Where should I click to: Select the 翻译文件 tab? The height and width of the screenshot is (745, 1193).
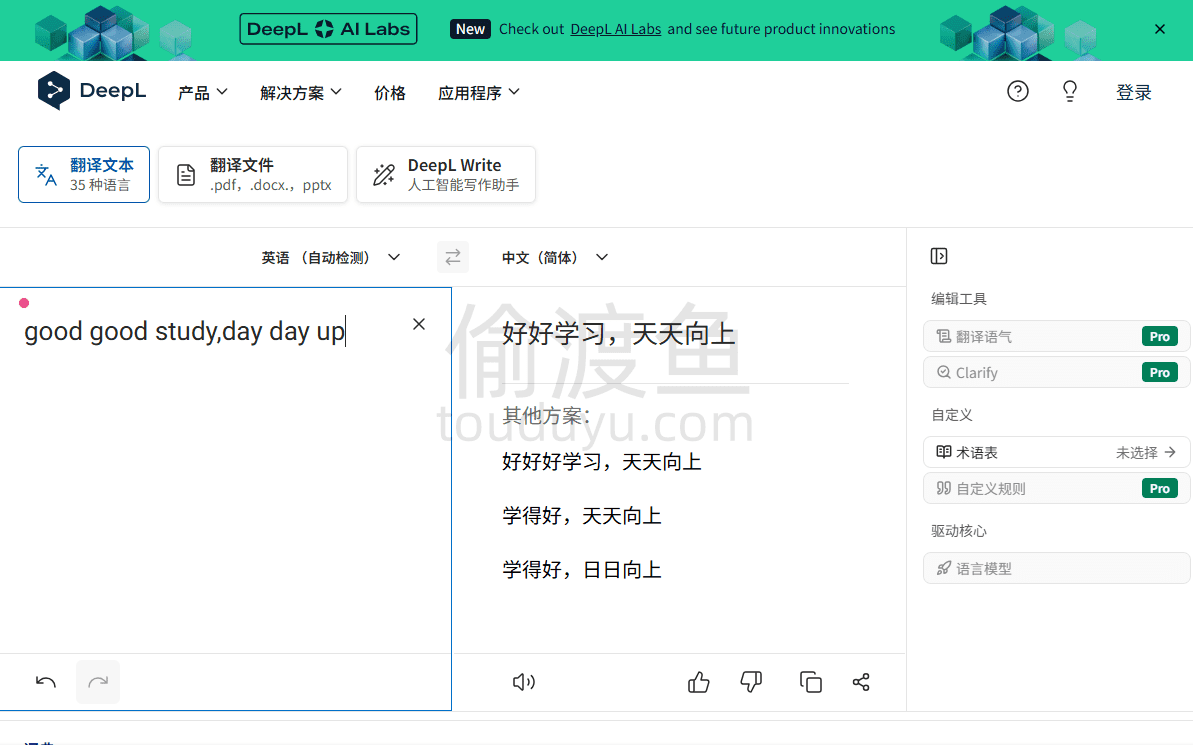point(253,174)
